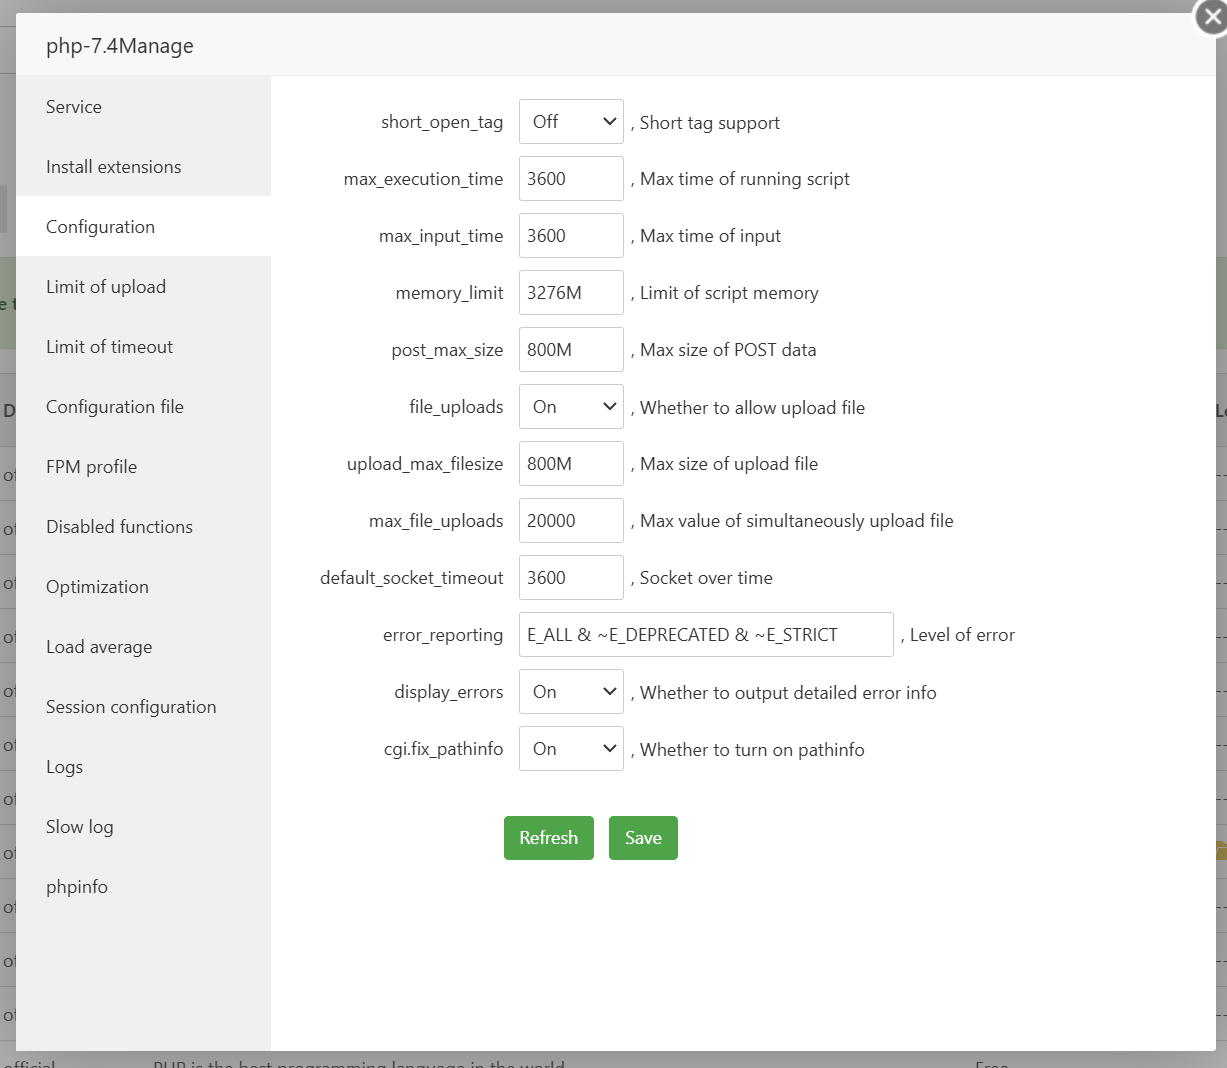Image resolution: width=1227 pixels, height=1068 pixels.
Task: Go to Limit of upload section
Action: coord(106,287)
